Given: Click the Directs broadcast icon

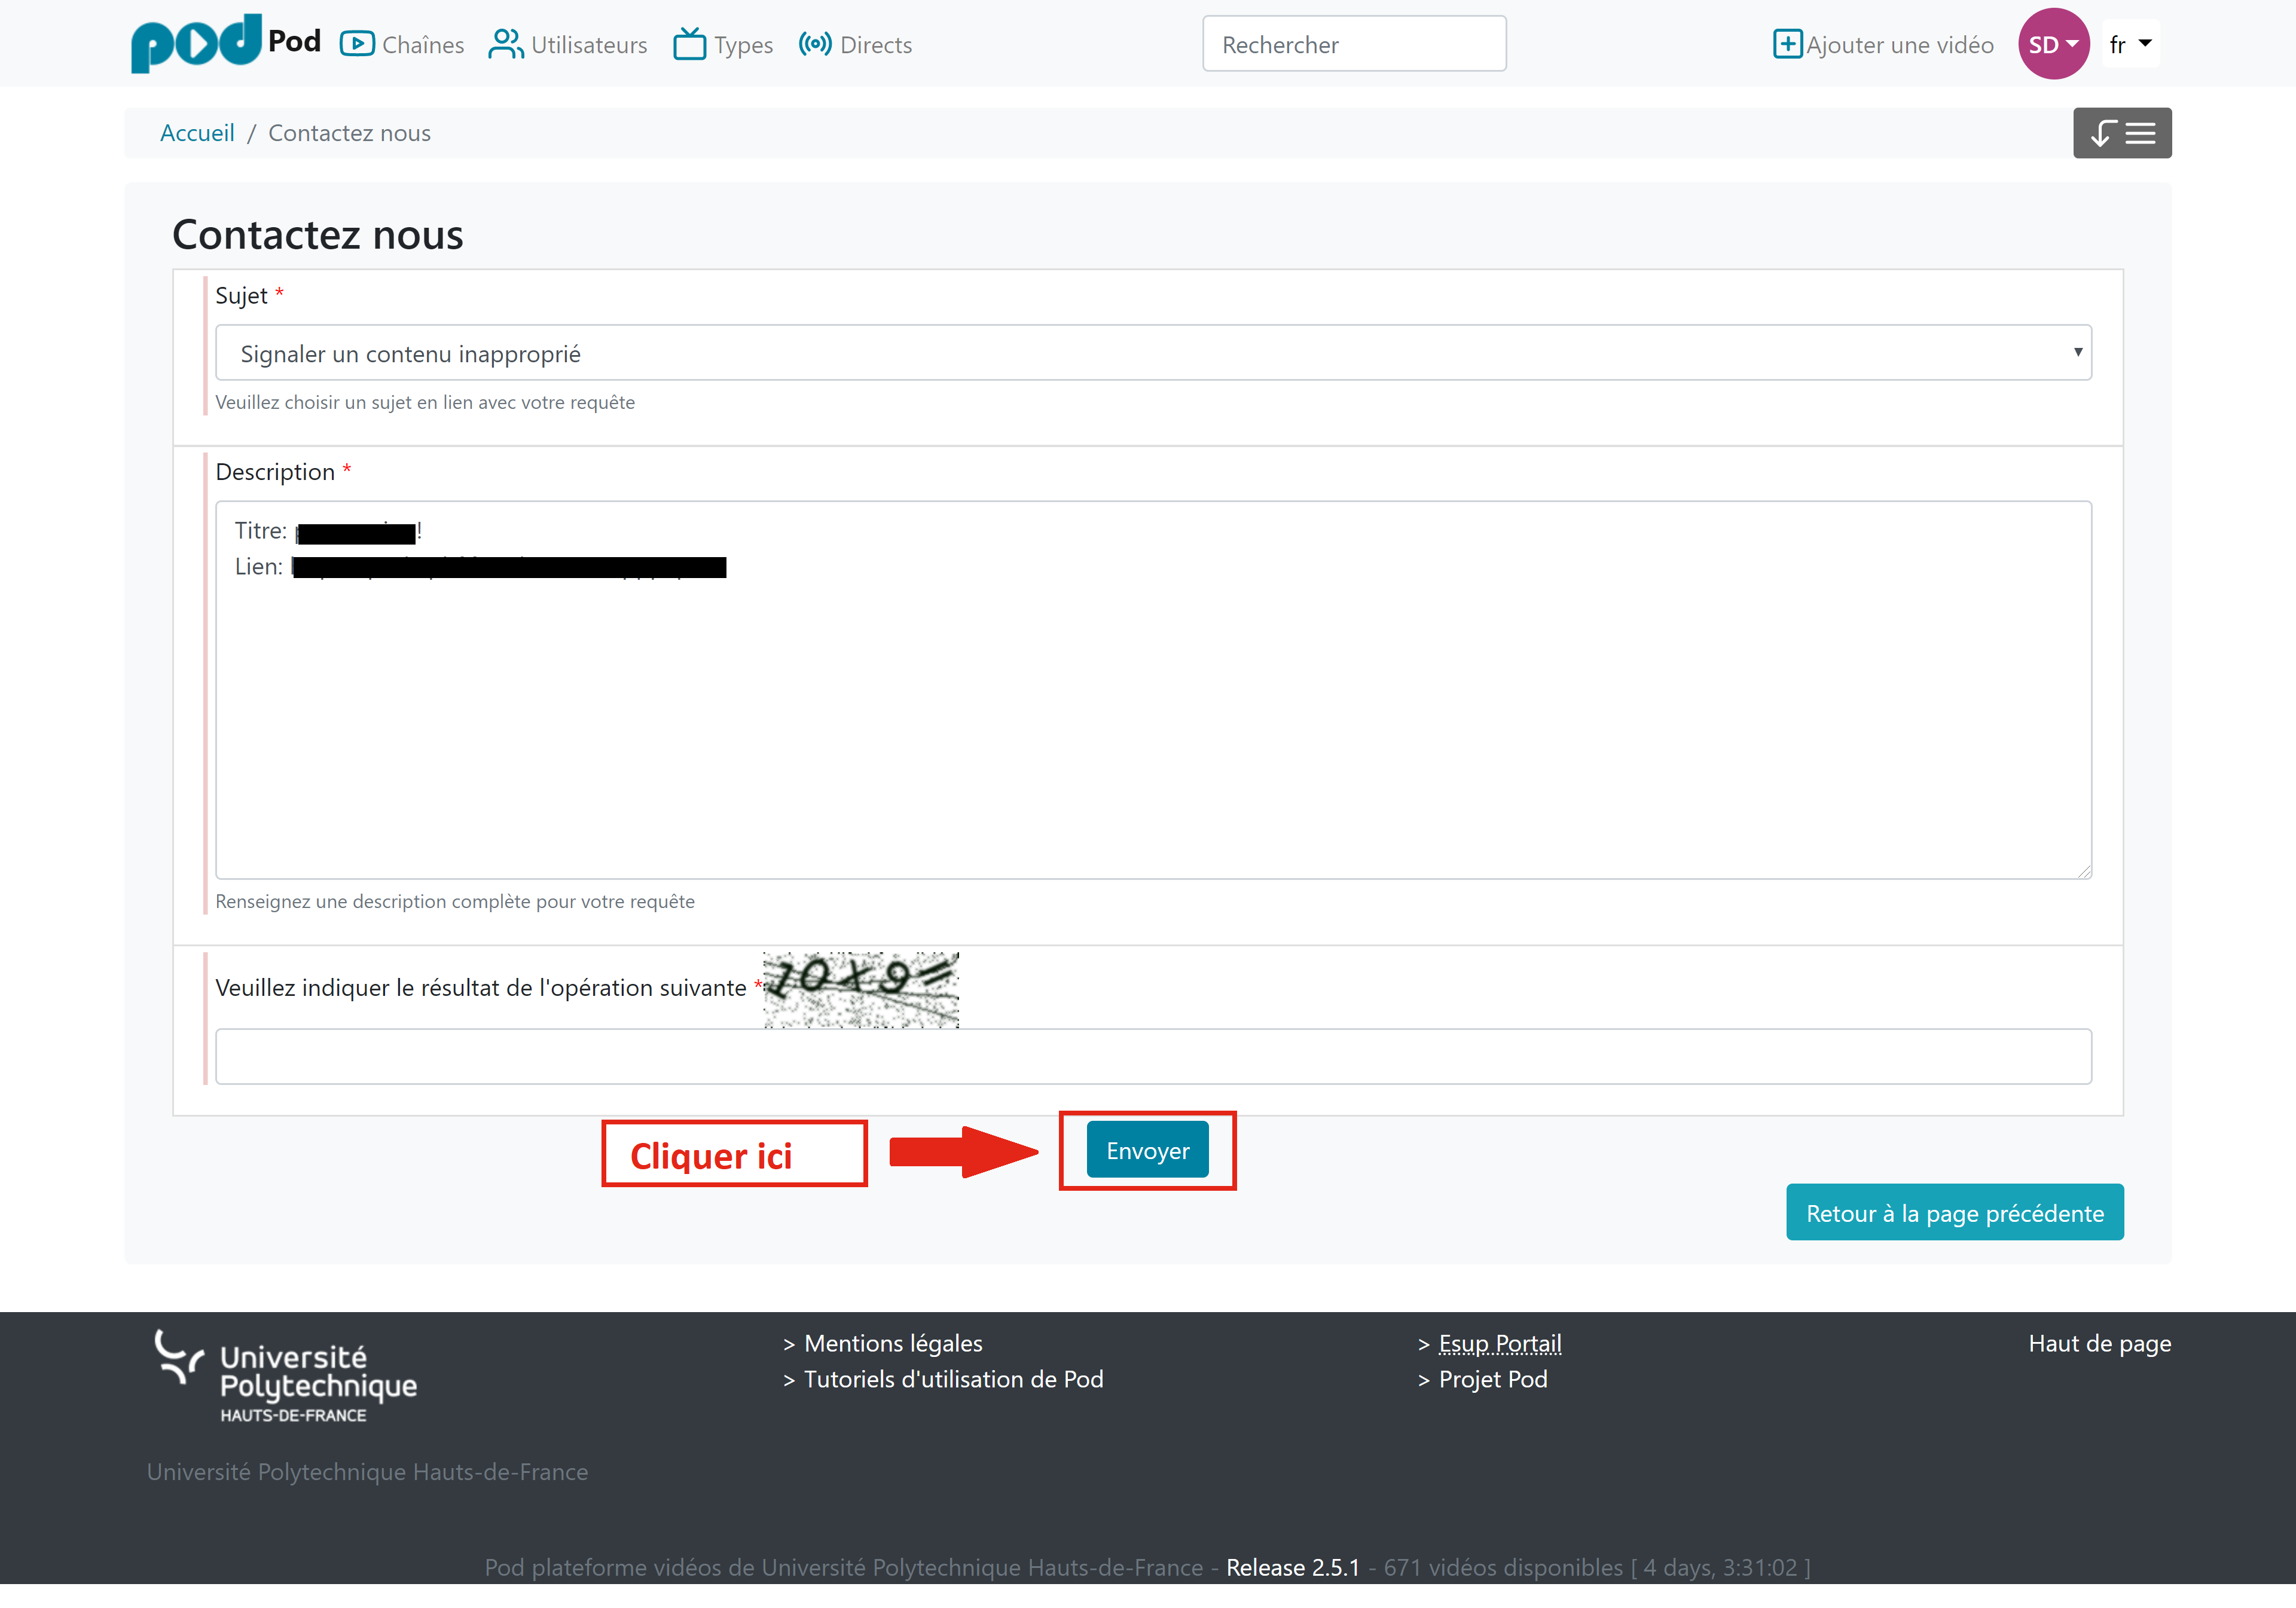Looking at the screenshot, I should pyautogui.click(x=815, y=44).
